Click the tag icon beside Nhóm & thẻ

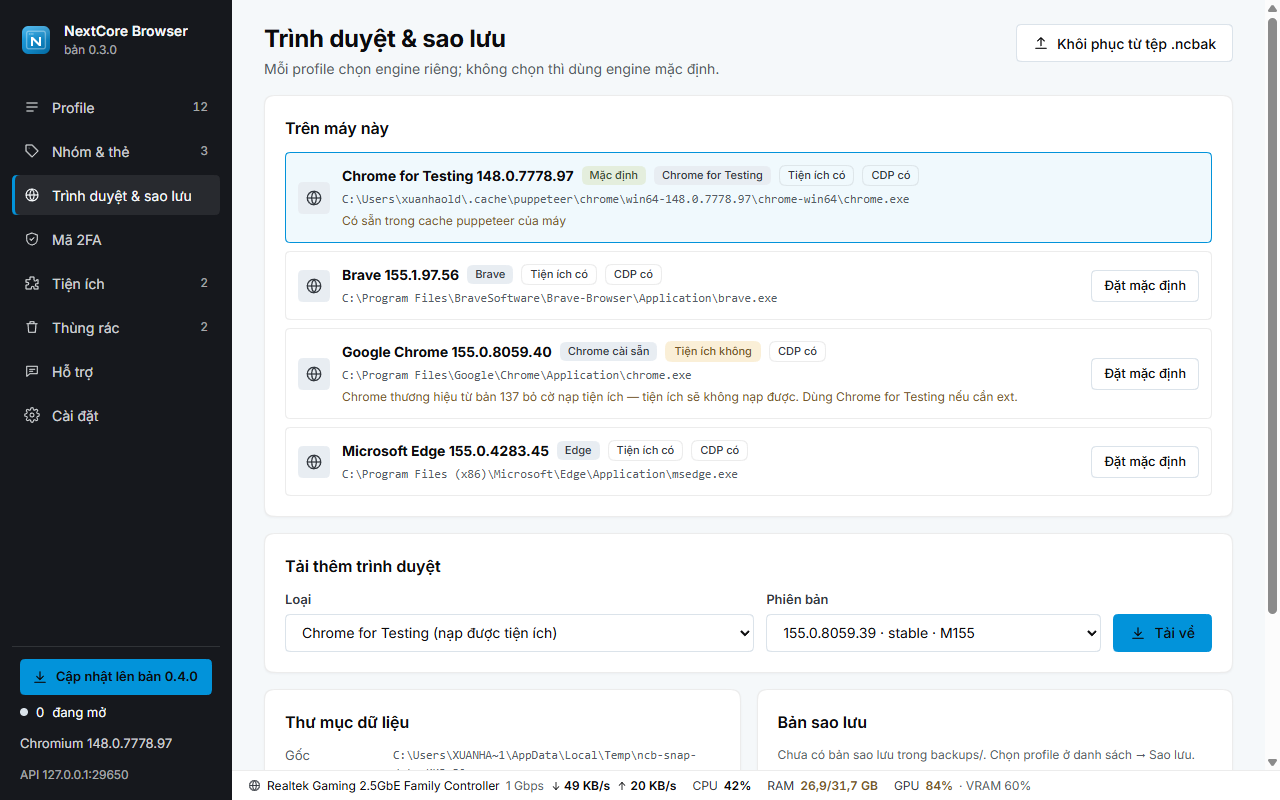[x=32, y=151]
